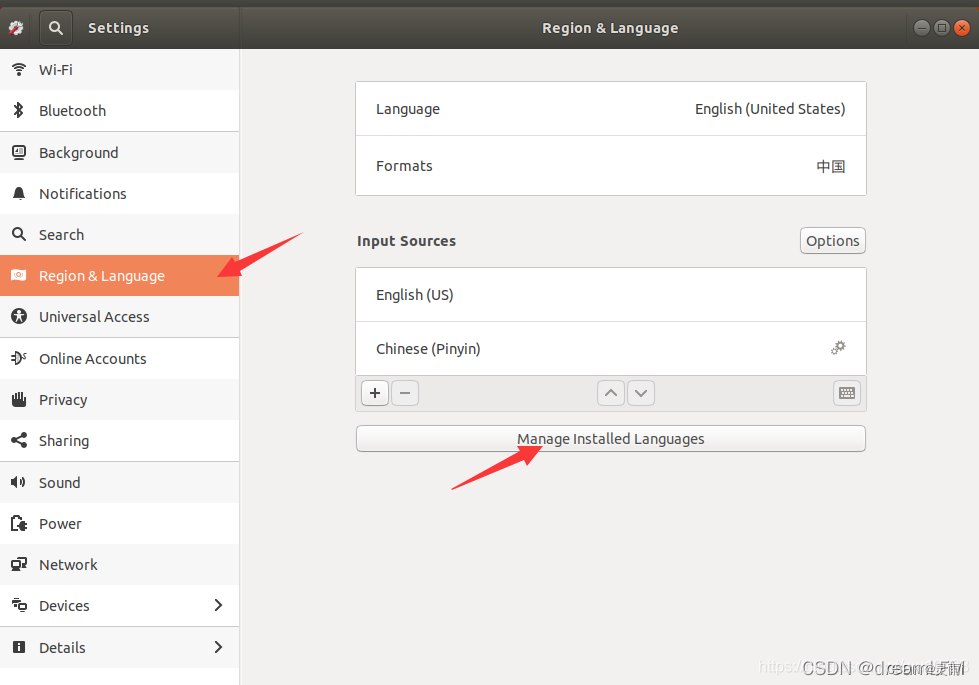Click the Sound speaker icon

coord(19,482)
